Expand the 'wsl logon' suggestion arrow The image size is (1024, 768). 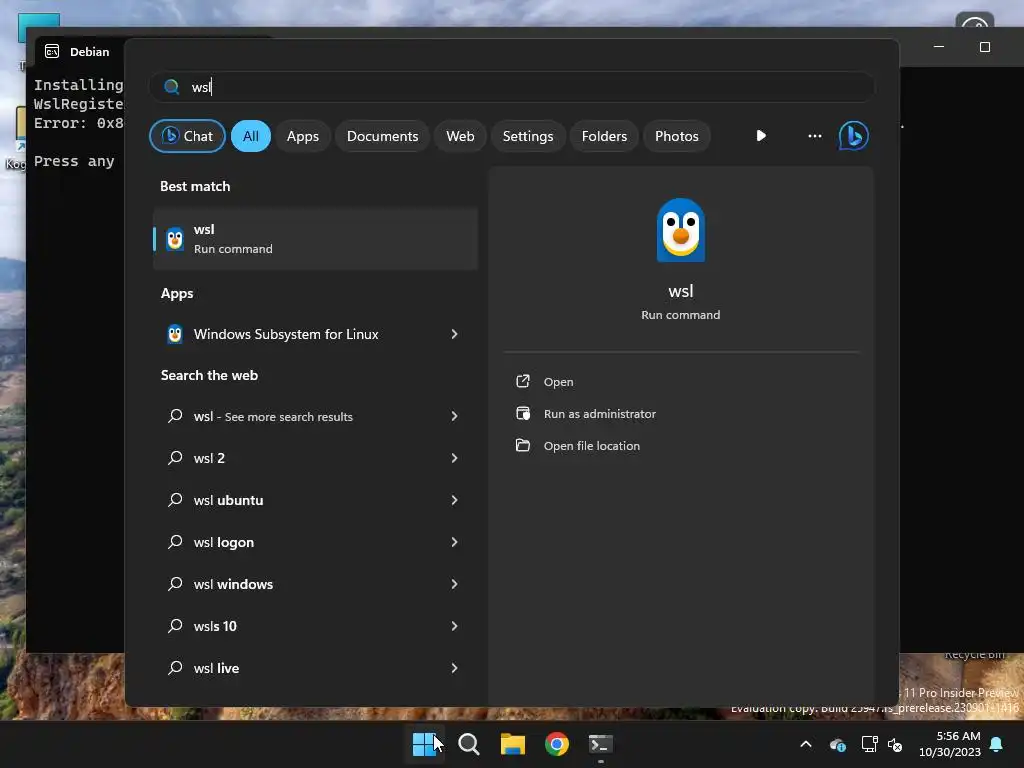[x=454, y=542]
